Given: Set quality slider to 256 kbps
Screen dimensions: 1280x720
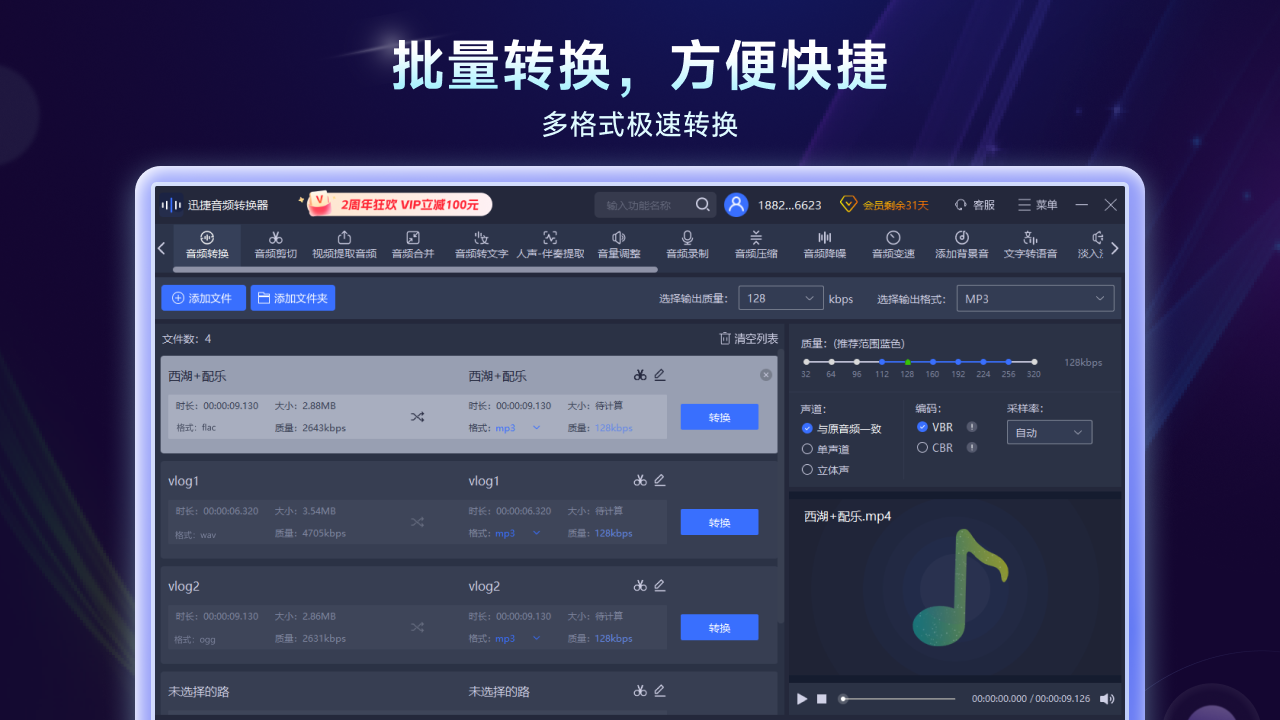Looking at the screenshot, I should 1008,362.
